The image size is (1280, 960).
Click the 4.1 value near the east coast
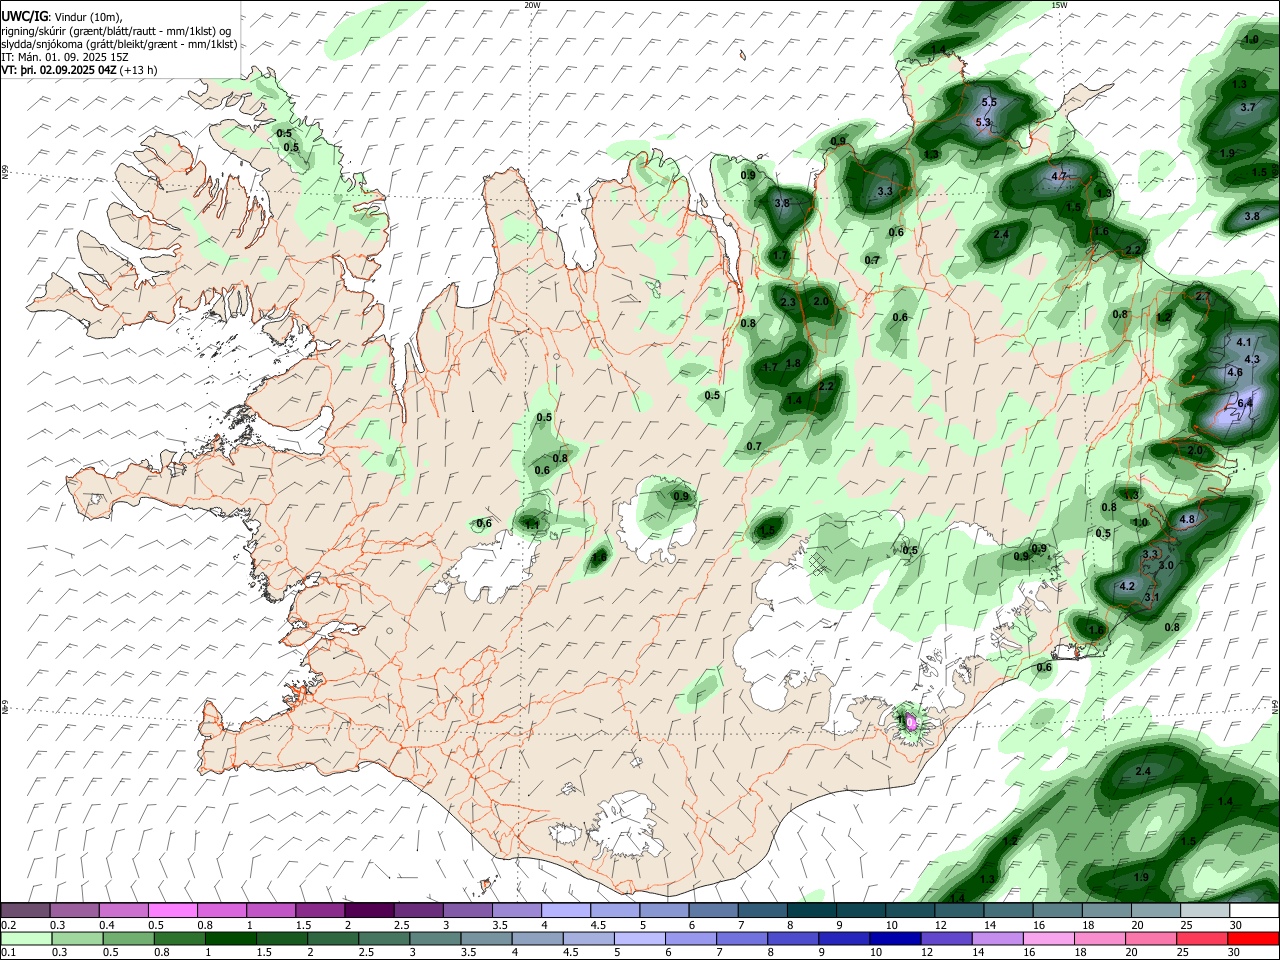1244,342
